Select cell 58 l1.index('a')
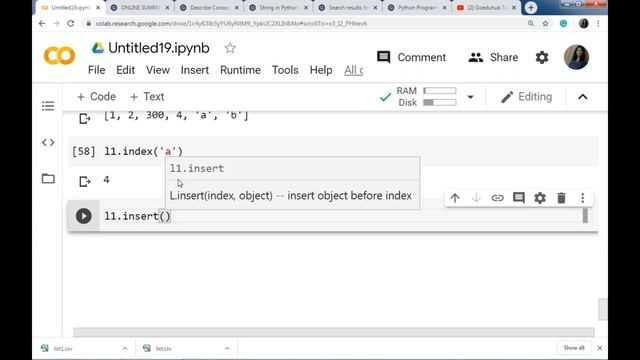 333,151
